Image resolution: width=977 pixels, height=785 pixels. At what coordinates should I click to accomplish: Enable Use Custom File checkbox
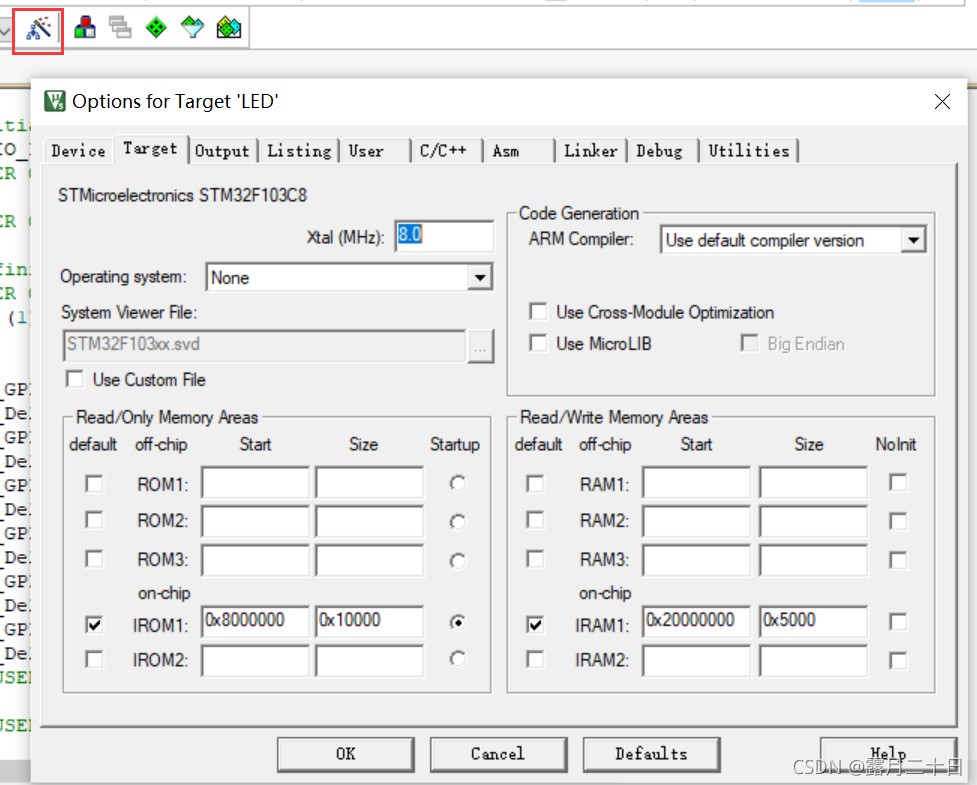point(75,379)
